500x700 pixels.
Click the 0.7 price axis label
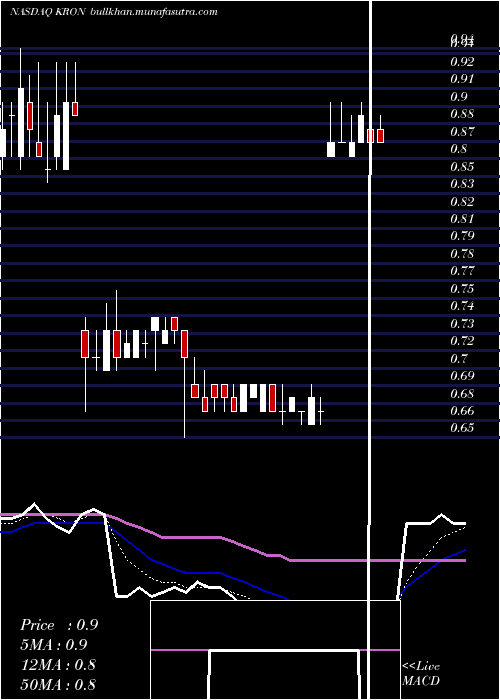459,358
